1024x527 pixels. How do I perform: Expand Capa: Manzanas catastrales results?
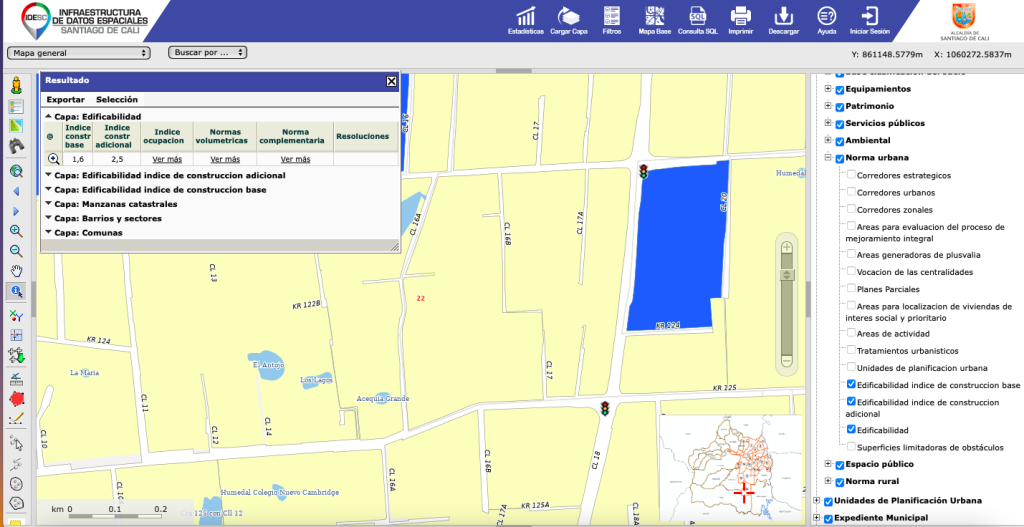pyautogui.click(x=49, y=204)
